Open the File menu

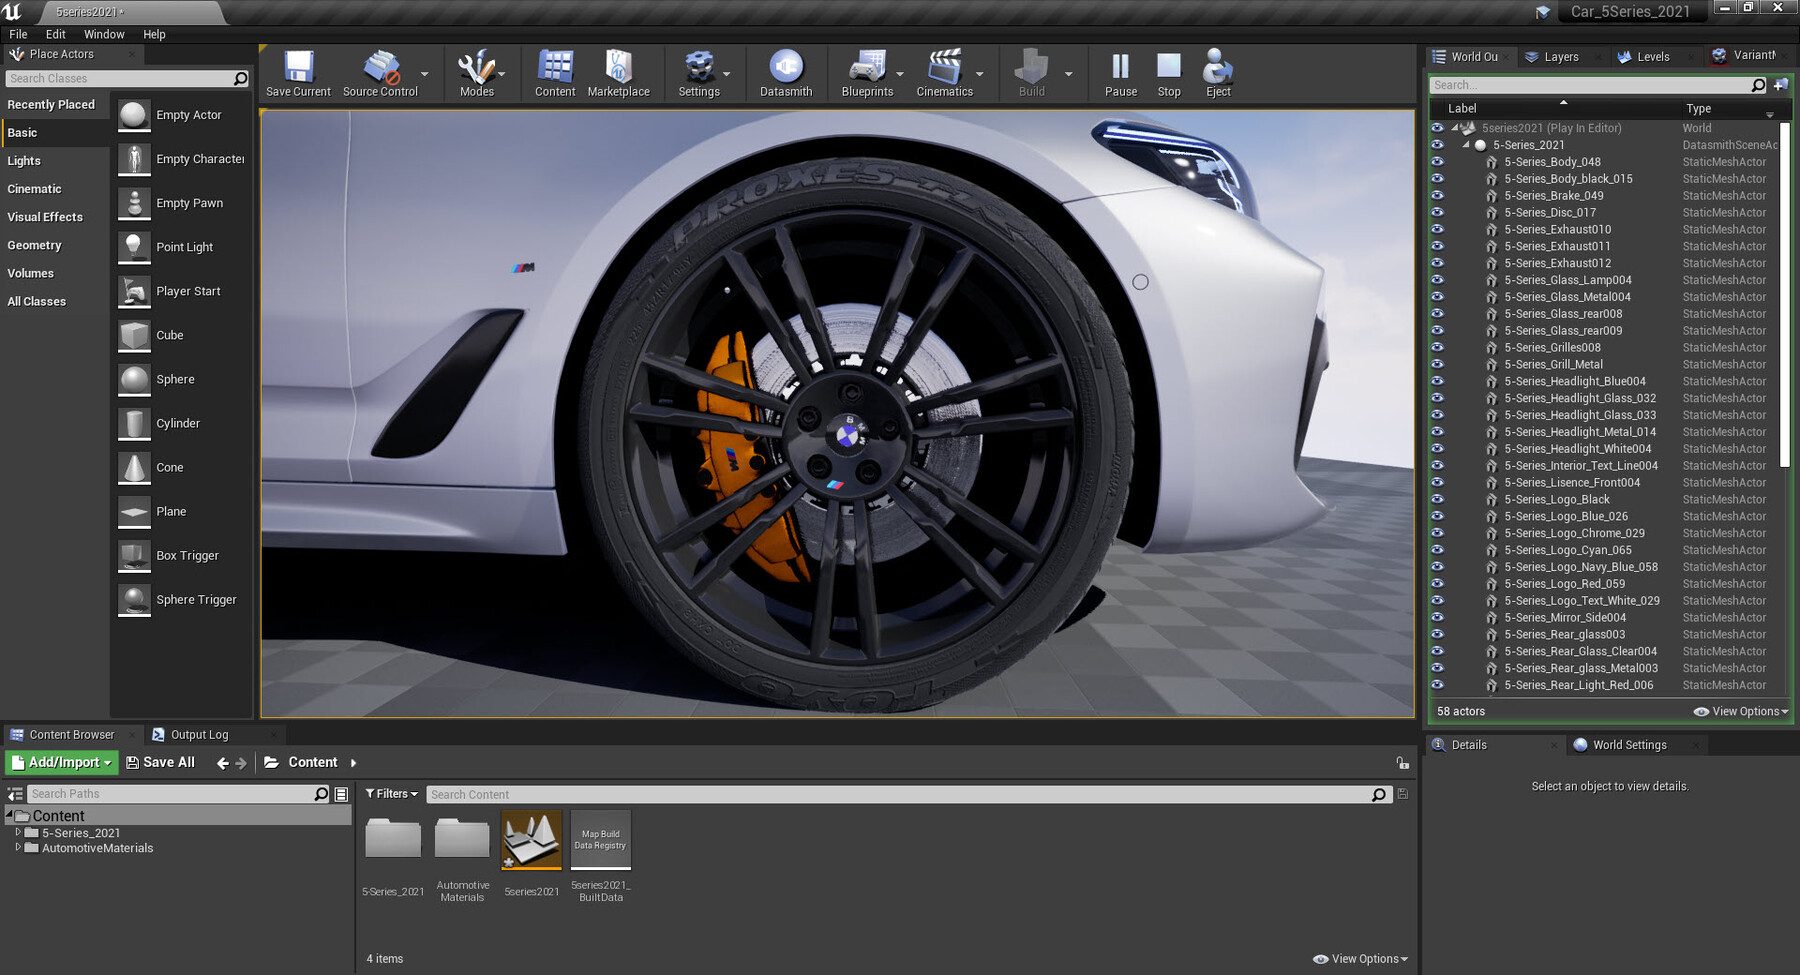point(19,34)
